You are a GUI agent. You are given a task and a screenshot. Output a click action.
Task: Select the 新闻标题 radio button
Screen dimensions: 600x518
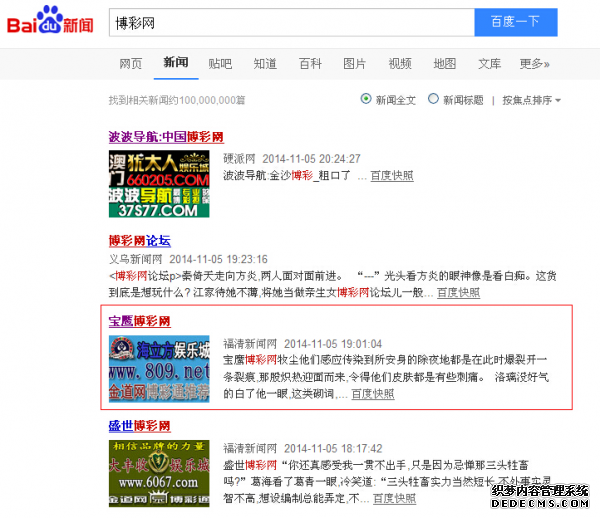[433, 99]
